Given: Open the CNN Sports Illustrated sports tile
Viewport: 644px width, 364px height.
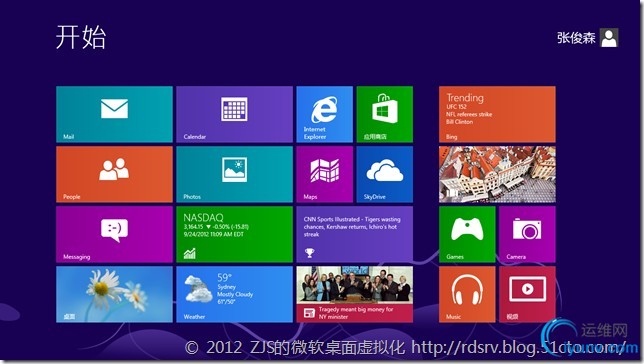Looking at the screenshot, I should coord(355,234).
